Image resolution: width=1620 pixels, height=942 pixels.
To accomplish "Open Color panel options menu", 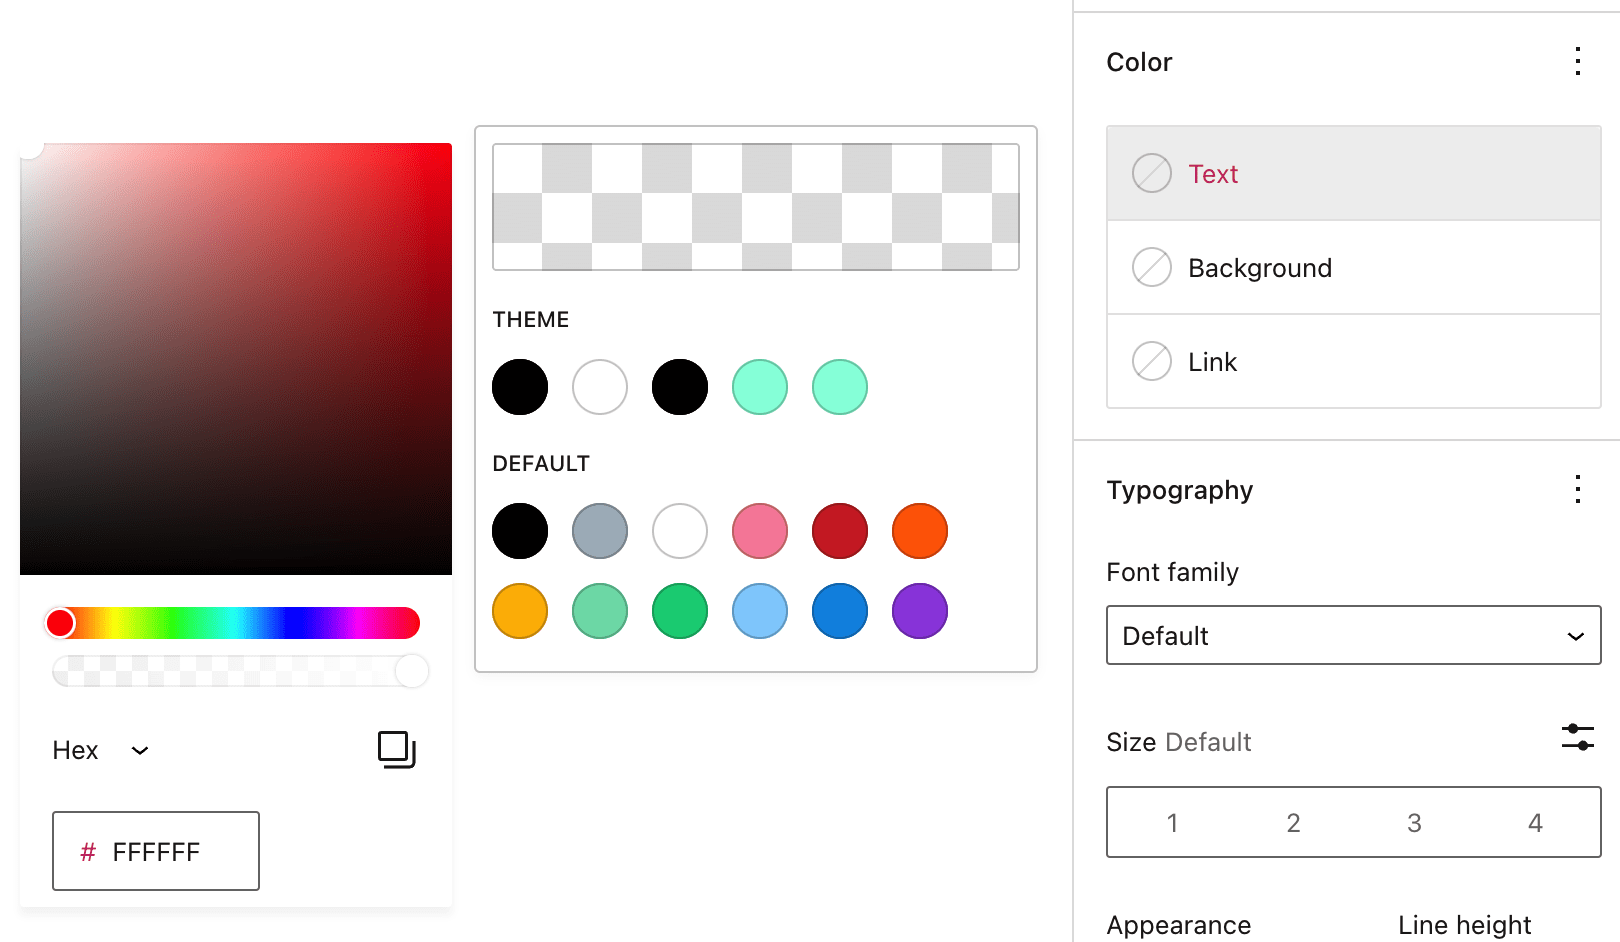I will coord(1577,62).
